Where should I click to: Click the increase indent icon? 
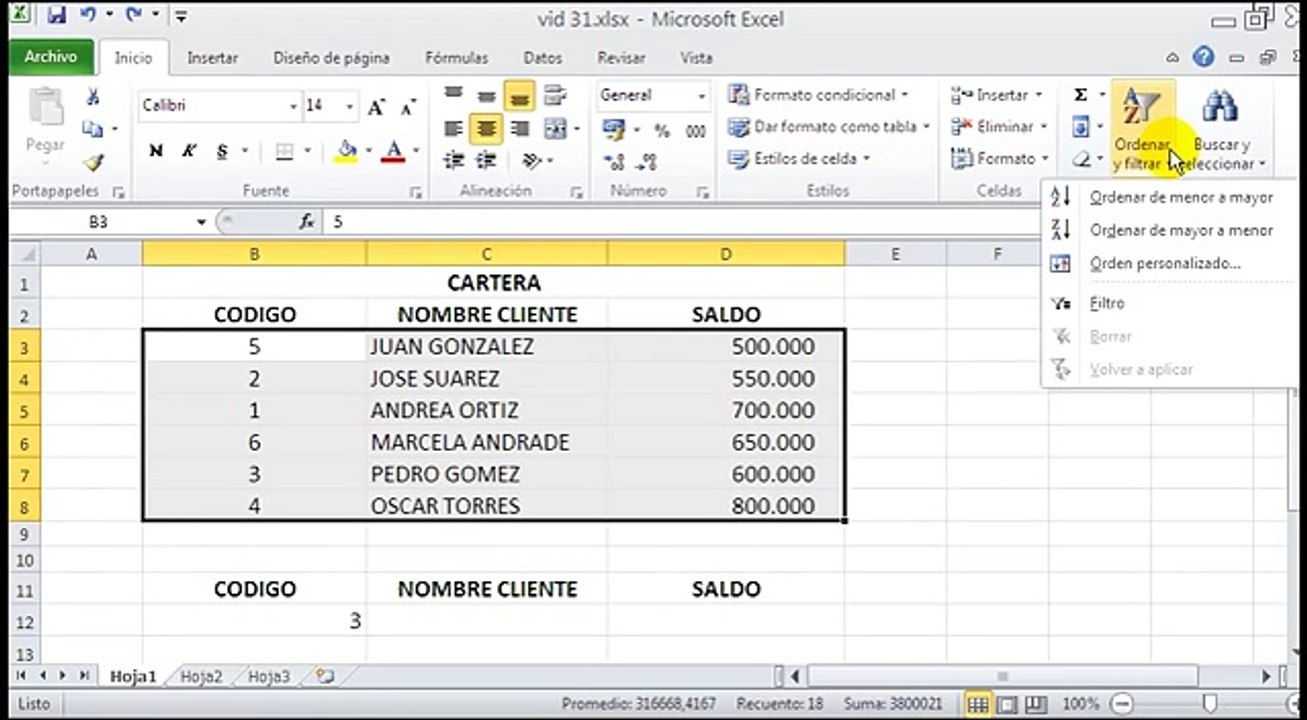(x=487, y=160)
